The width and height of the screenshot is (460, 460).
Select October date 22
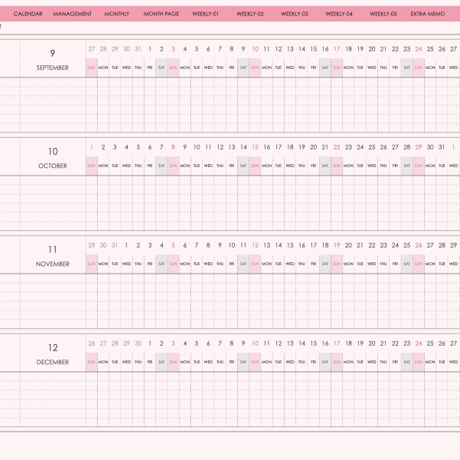337,147
